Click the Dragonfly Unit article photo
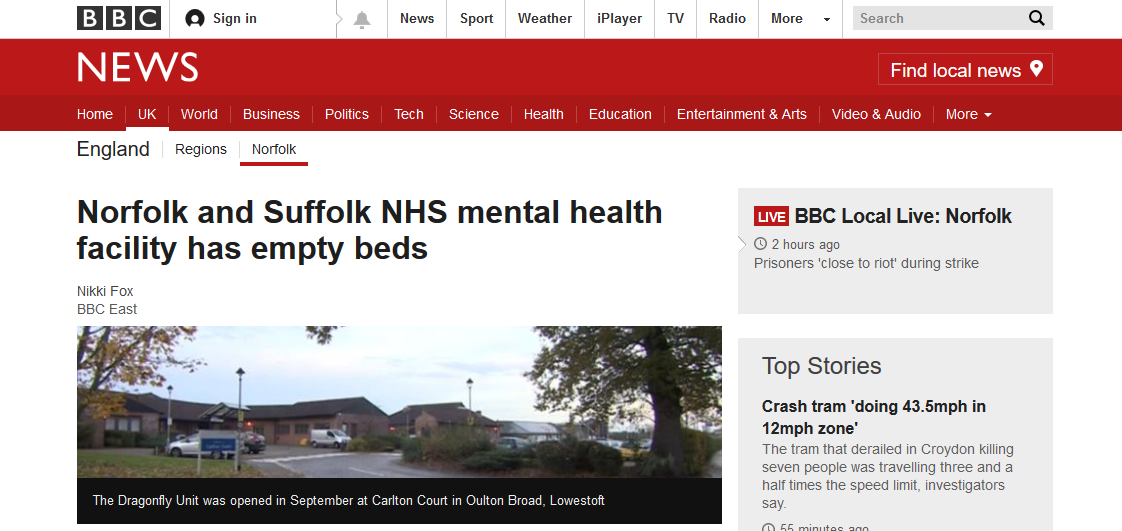 (x=399, y=401)
